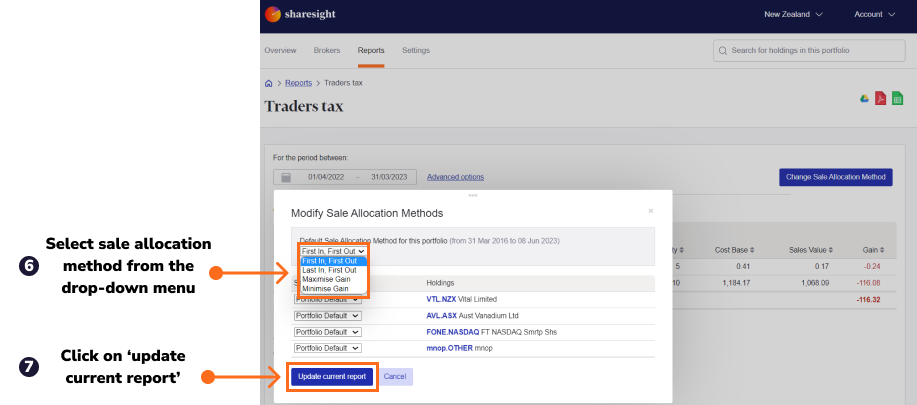Open Portfolio Default dropdown for AVL.ASX
This screenshot has width=917, height=405.
328,316
